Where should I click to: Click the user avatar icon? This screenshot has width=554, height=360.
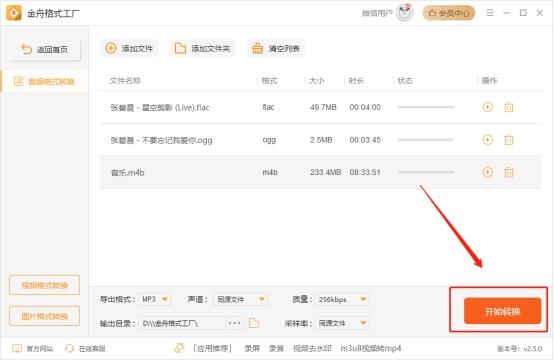pyautogui.click(x=405, y=13)
